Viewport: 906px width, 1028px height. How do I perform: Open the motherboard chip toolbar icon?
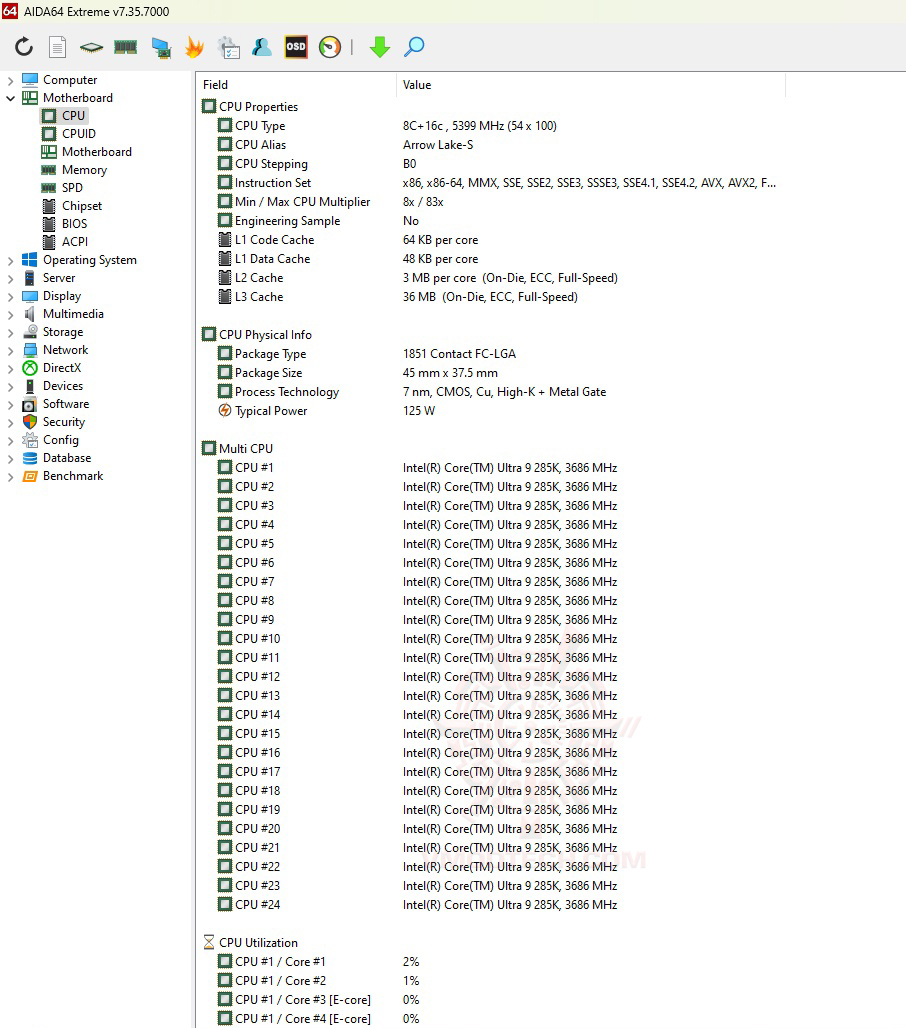pyautogui.click(x=91, y=47)
